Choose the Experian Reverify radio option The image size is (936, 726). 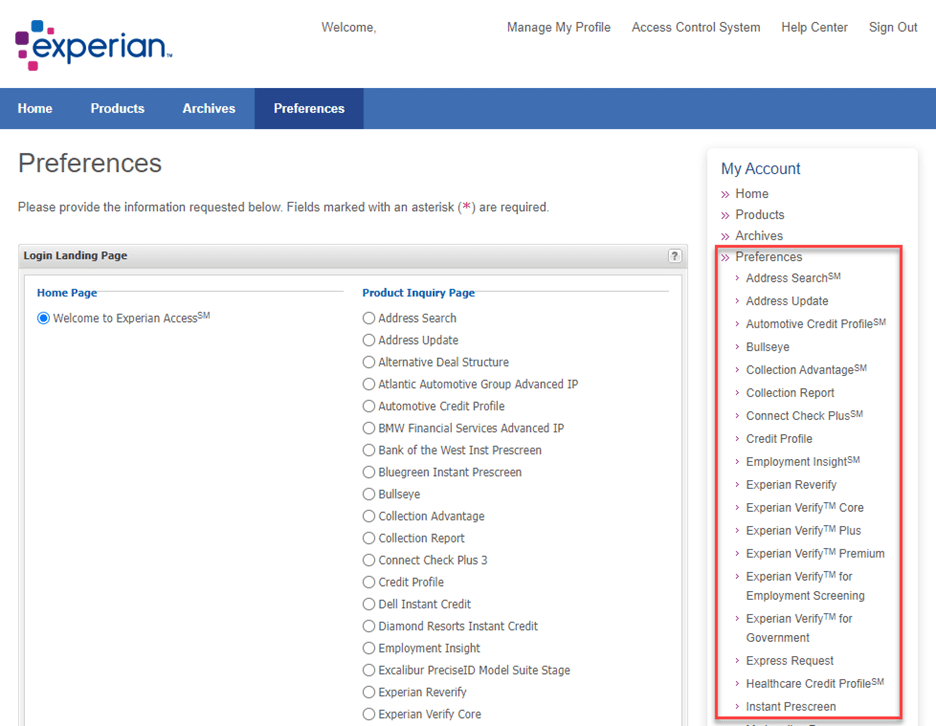coord(369,692)
